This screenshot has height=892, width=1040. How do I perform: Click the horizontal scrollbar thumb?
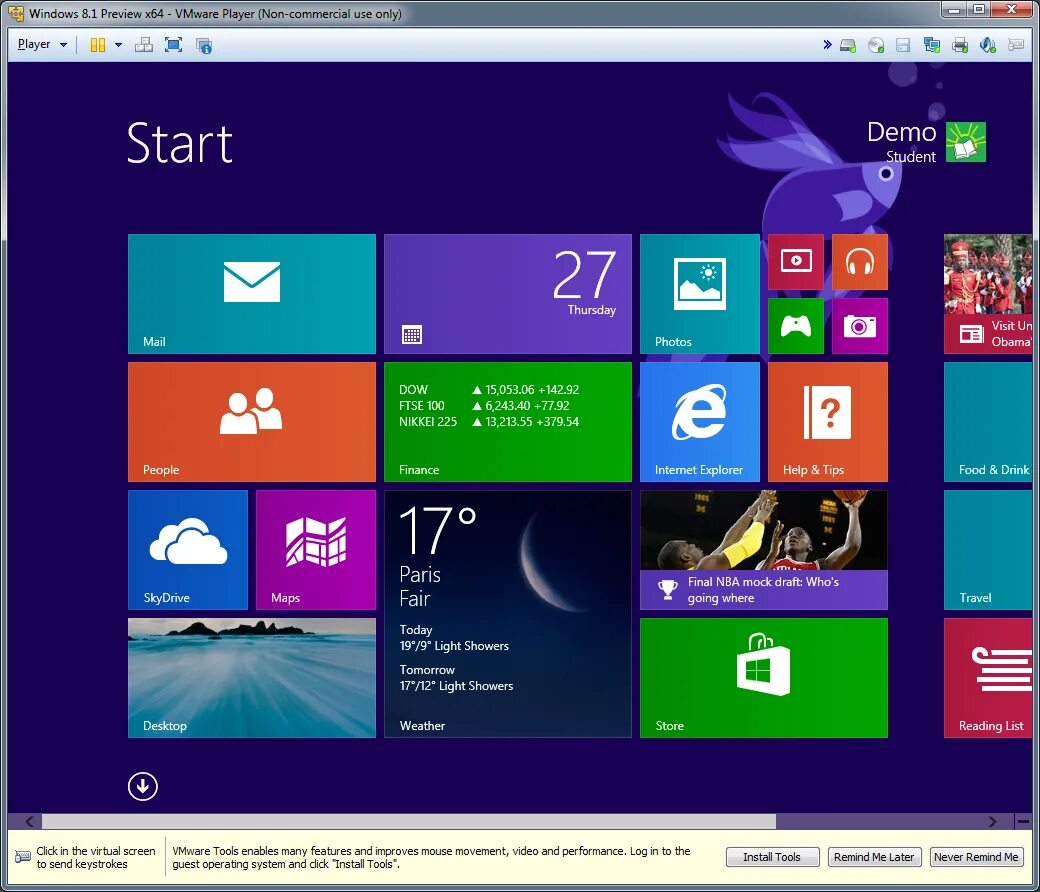click(x=409, y=822)
